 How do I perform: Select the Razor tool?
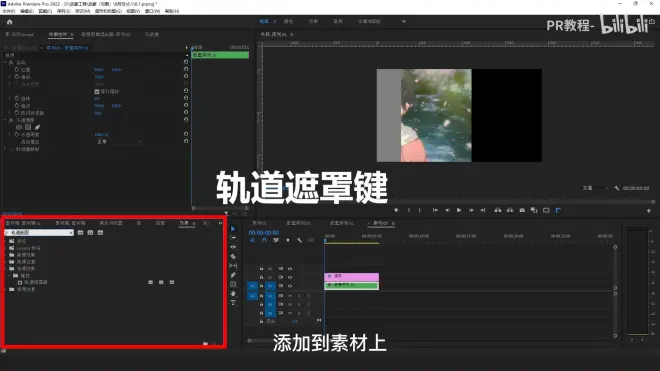pyautogui.click(x=233, y=256)
